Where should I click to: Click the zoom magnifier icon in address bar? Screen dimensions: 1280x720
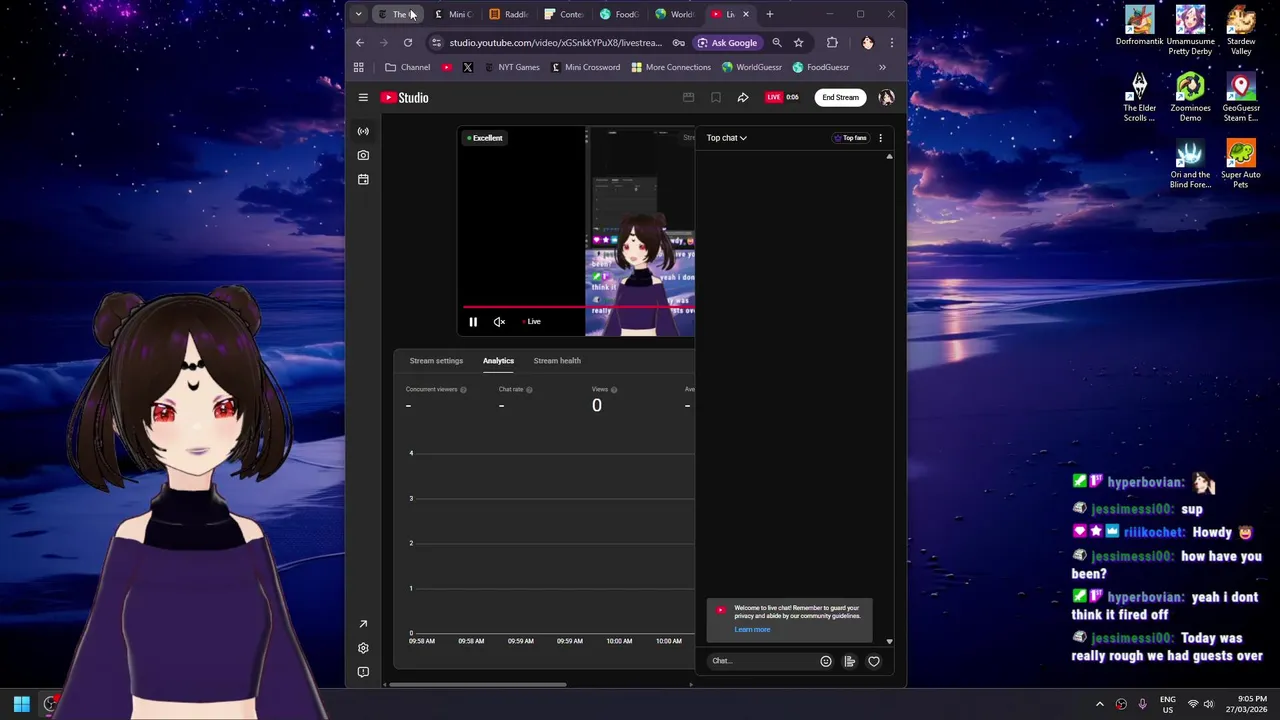777,43
